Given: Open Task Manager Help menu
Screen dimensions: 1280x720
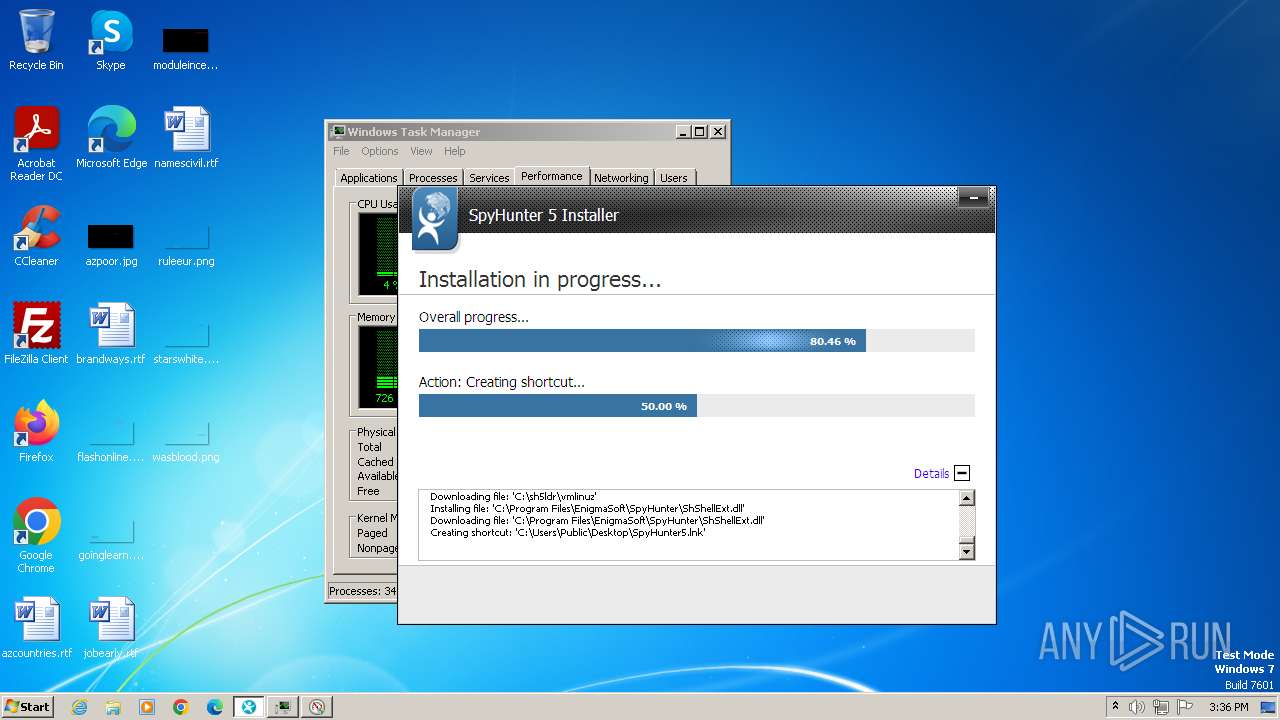Looking at the screenshot, I should [x=455, y=151].
